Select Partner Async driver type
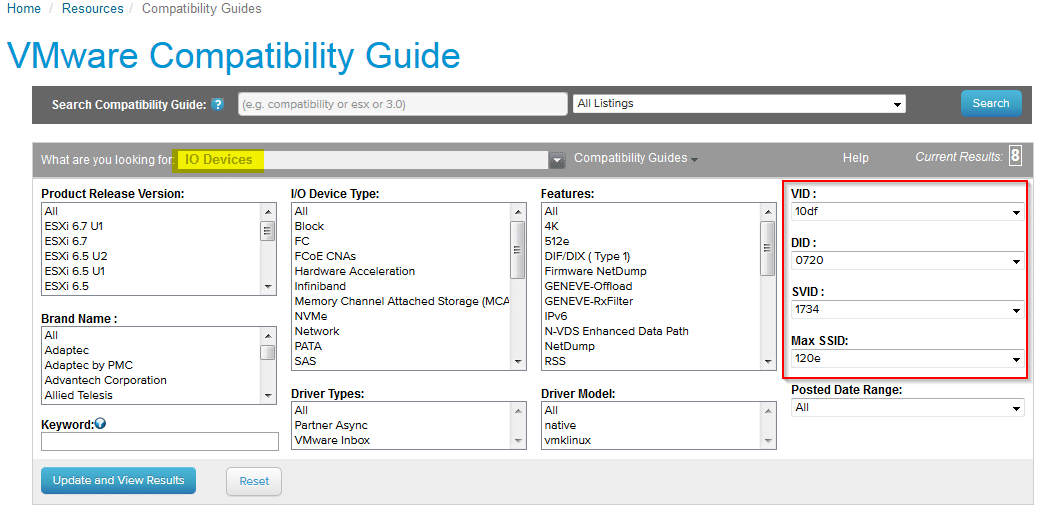 (x=331, y=425)
